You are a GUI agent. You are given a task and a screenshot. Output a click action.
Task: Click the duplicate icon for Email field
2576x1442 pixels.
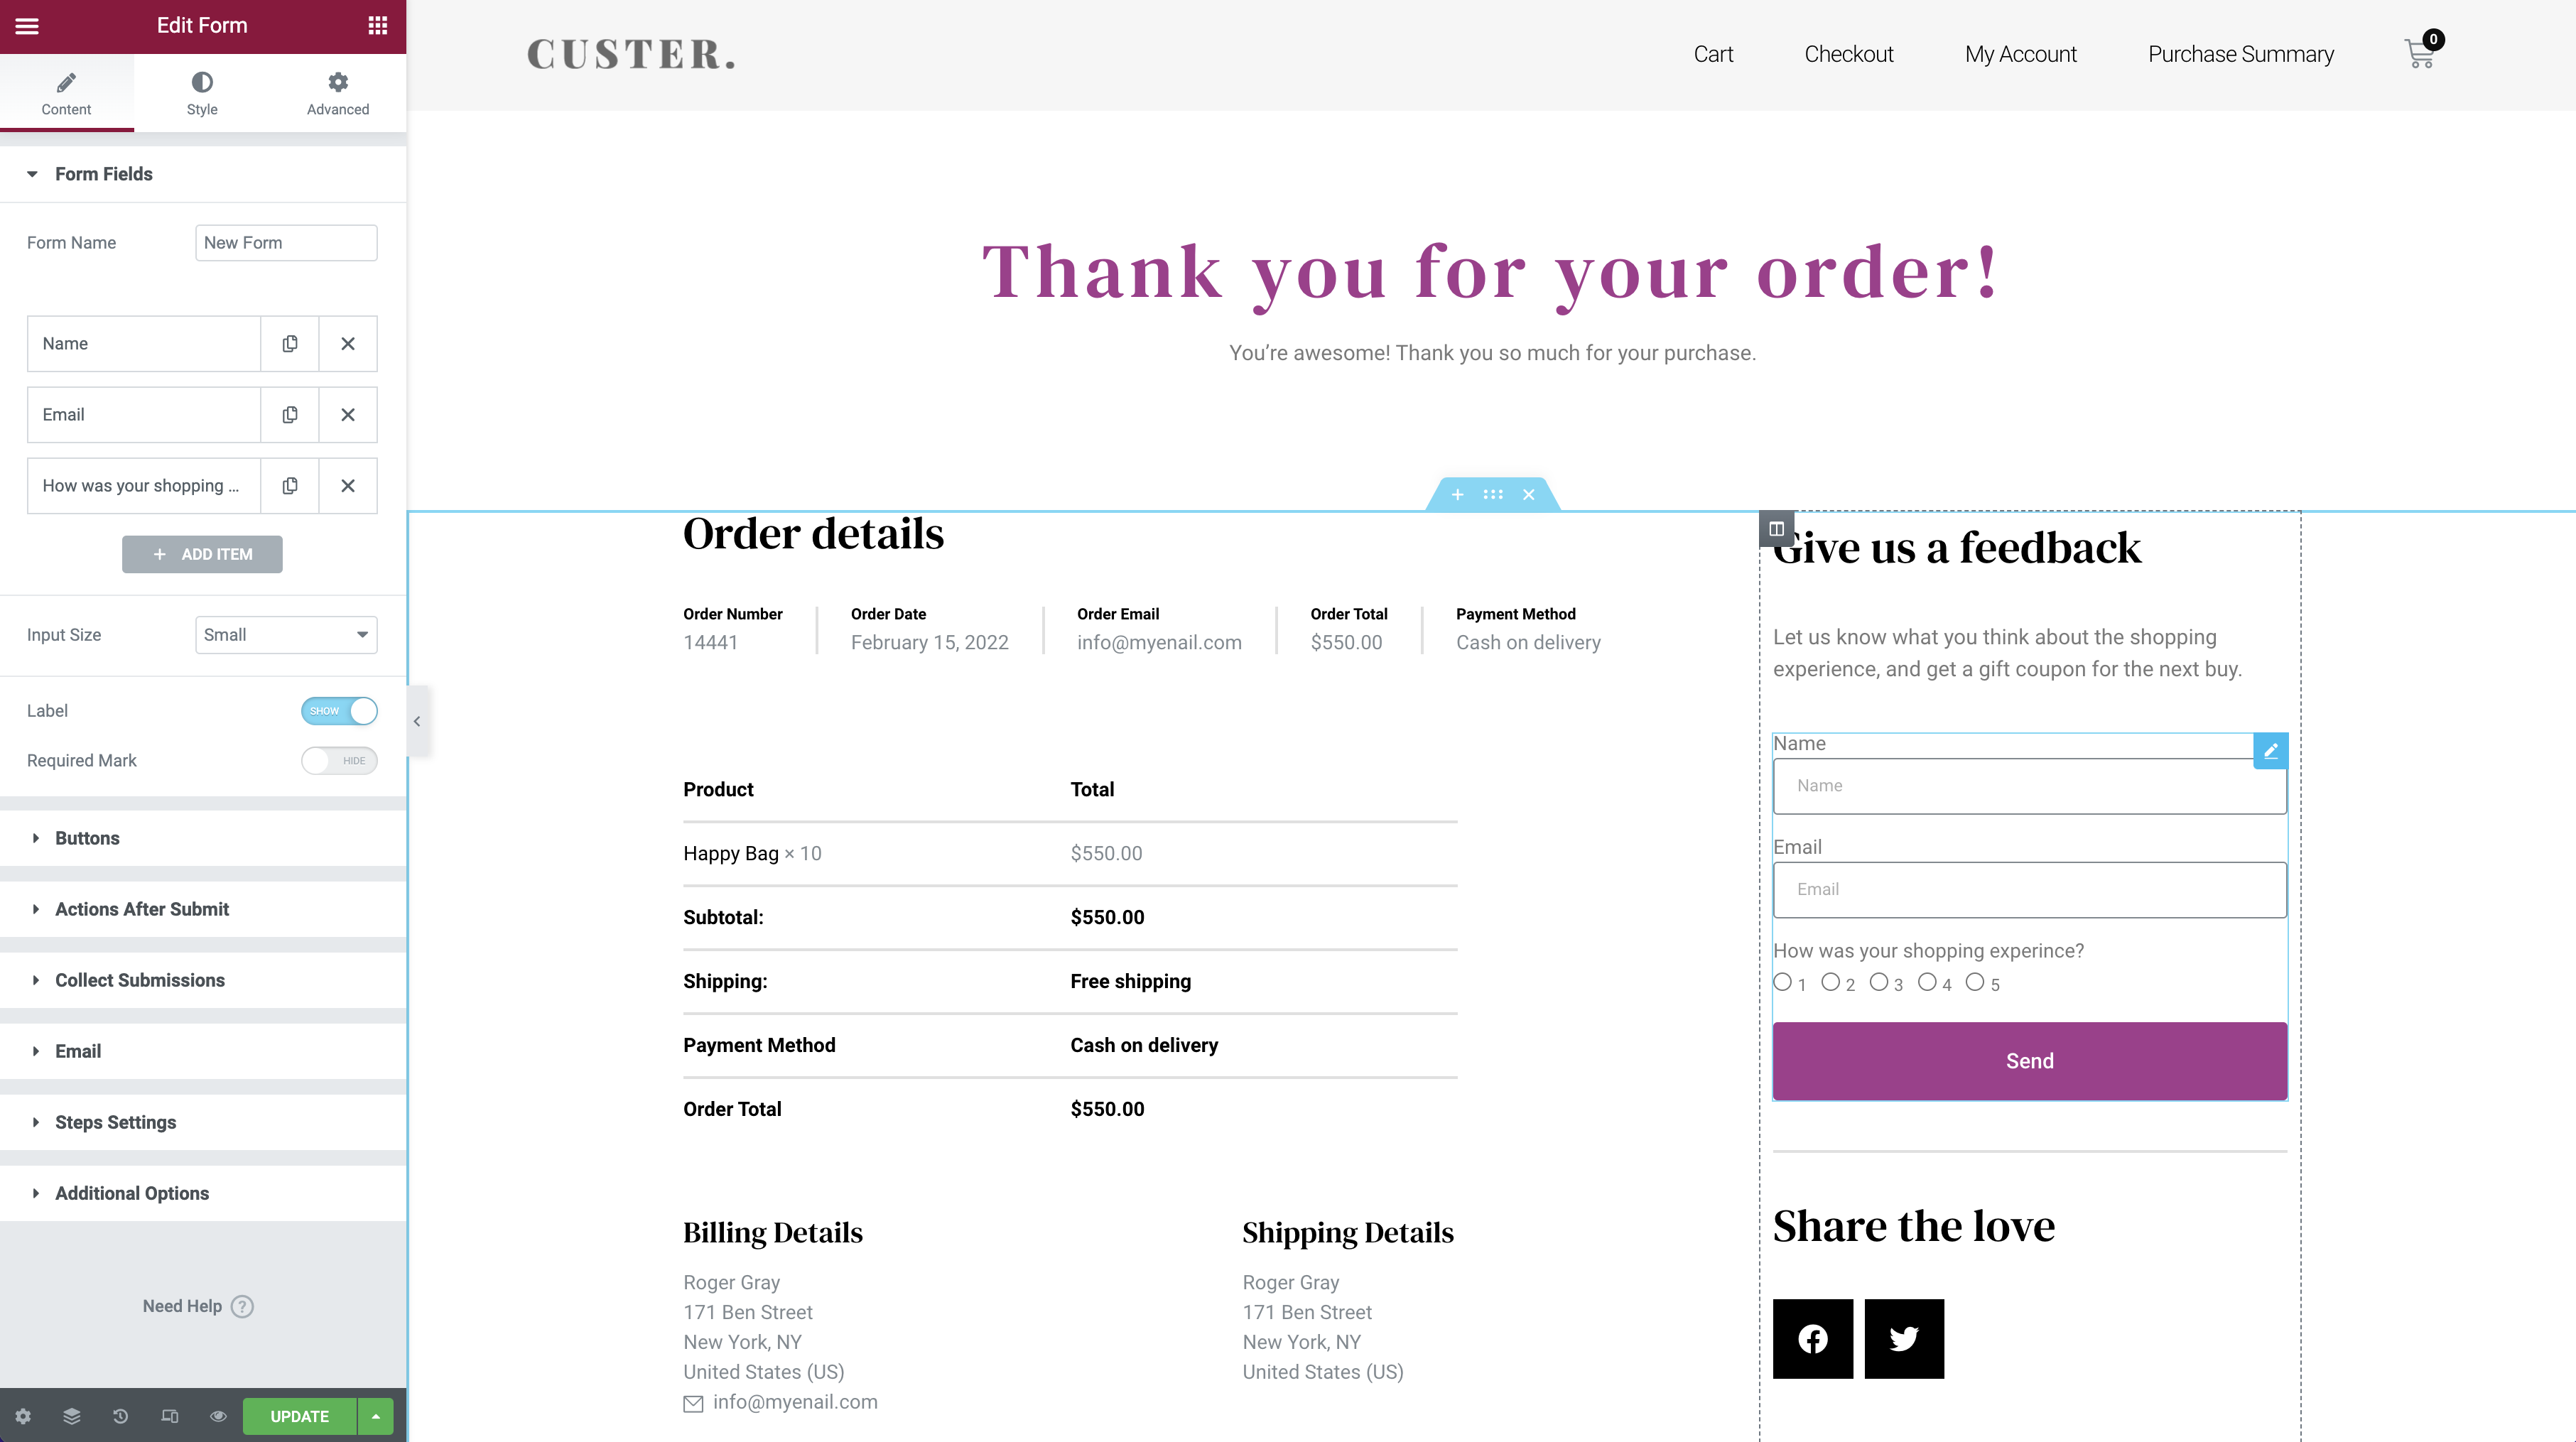click(288, 414)
